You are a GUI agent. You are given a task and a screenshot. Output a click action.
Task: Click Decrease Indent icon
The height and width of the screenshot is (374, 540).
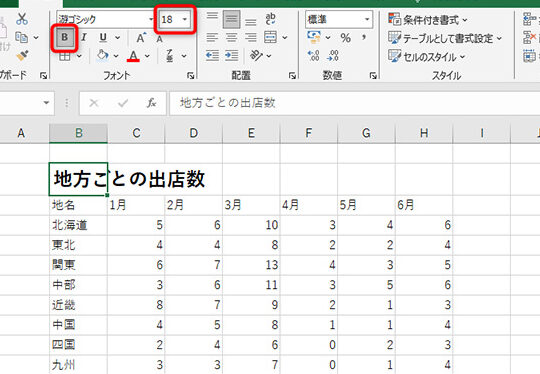[x=212, y=55]
